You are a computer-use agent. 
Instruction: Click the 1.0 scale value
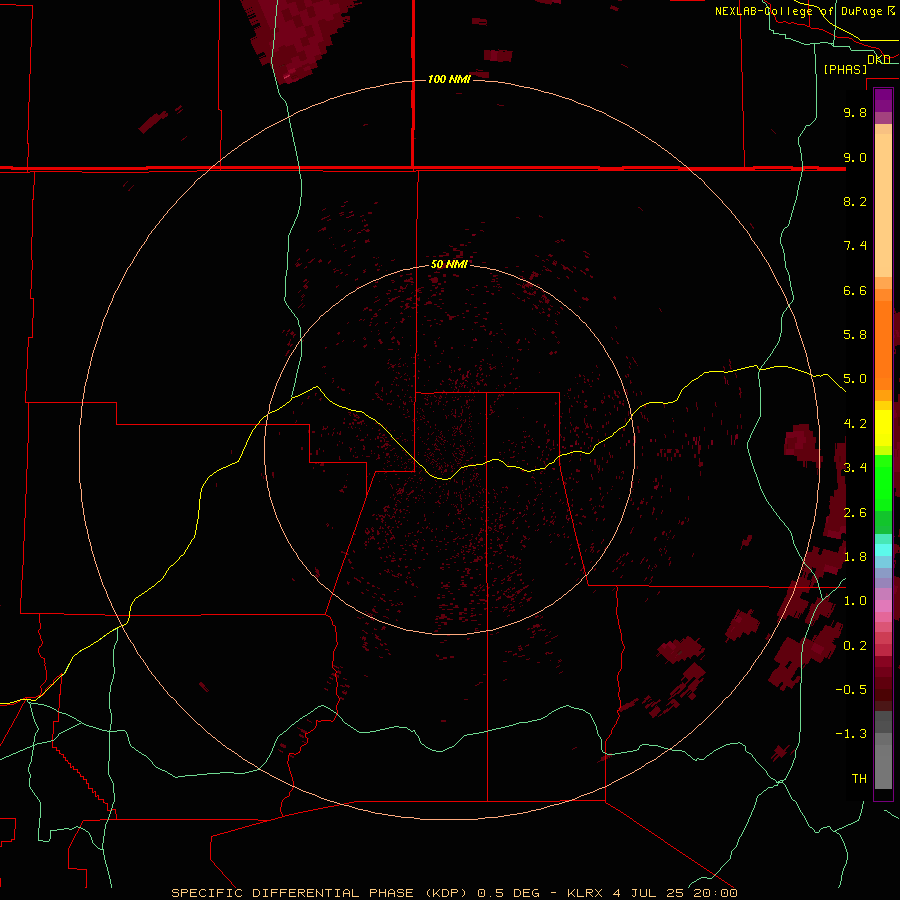[855, 601]
